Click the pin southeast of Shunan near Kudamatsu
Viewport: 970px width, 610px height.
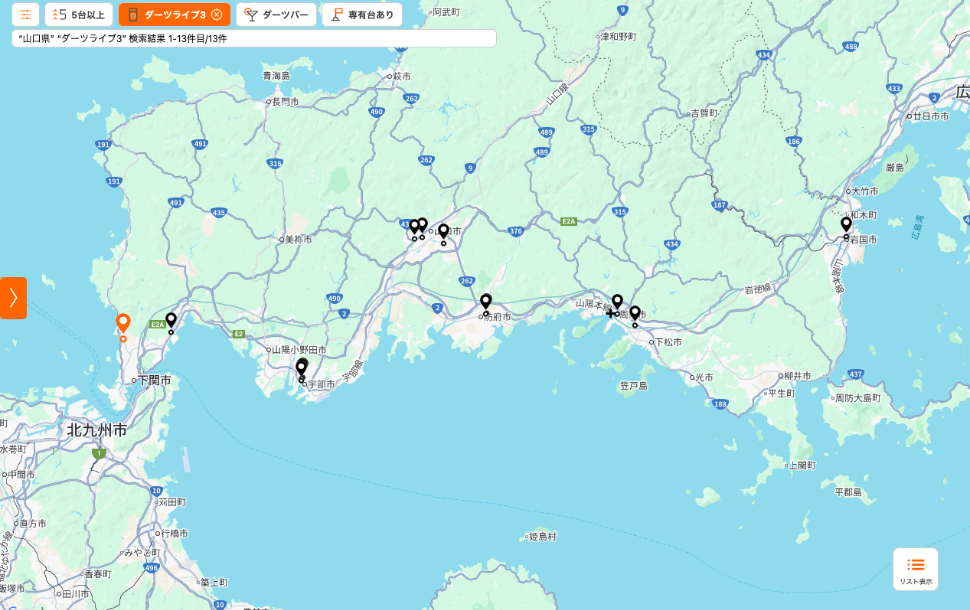[x=634, y=313]
